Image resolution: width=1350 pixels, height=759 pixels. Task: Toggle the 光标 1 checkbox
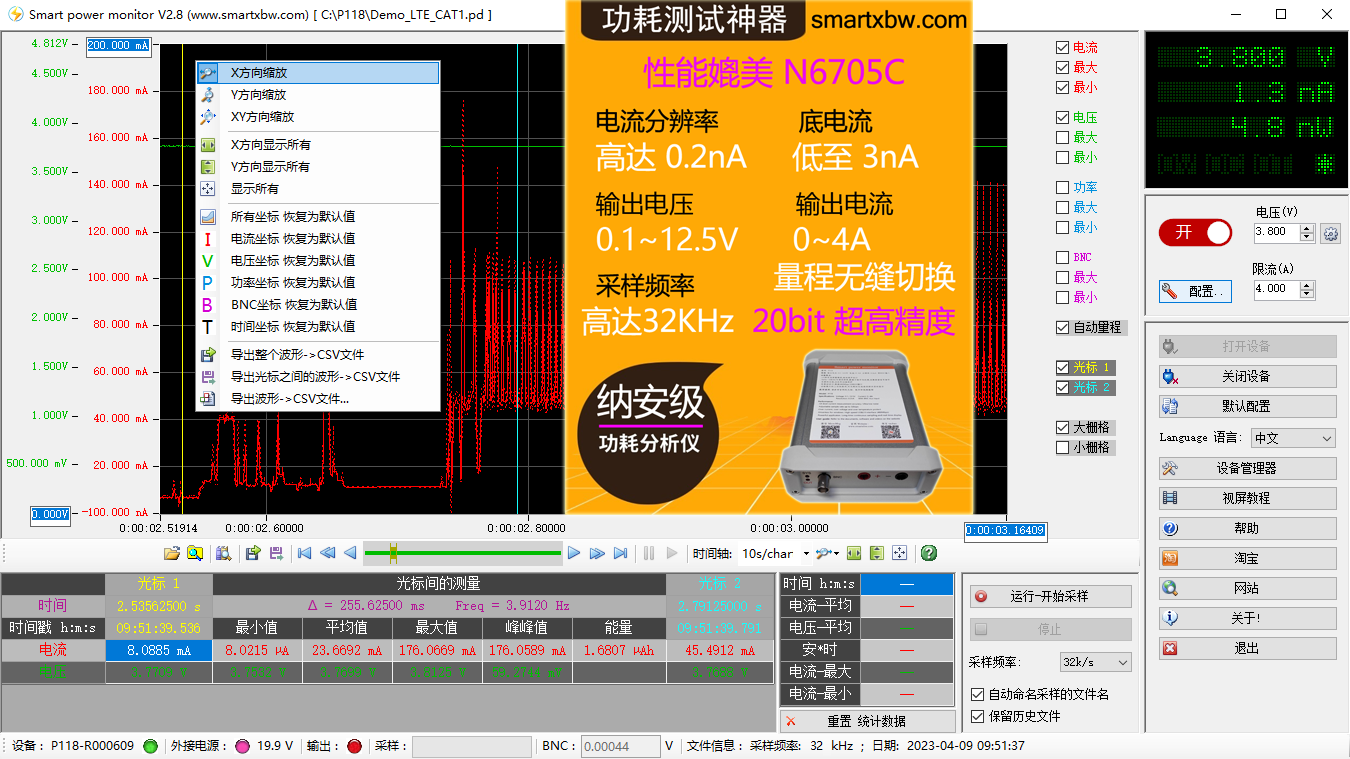(1063, 368)
